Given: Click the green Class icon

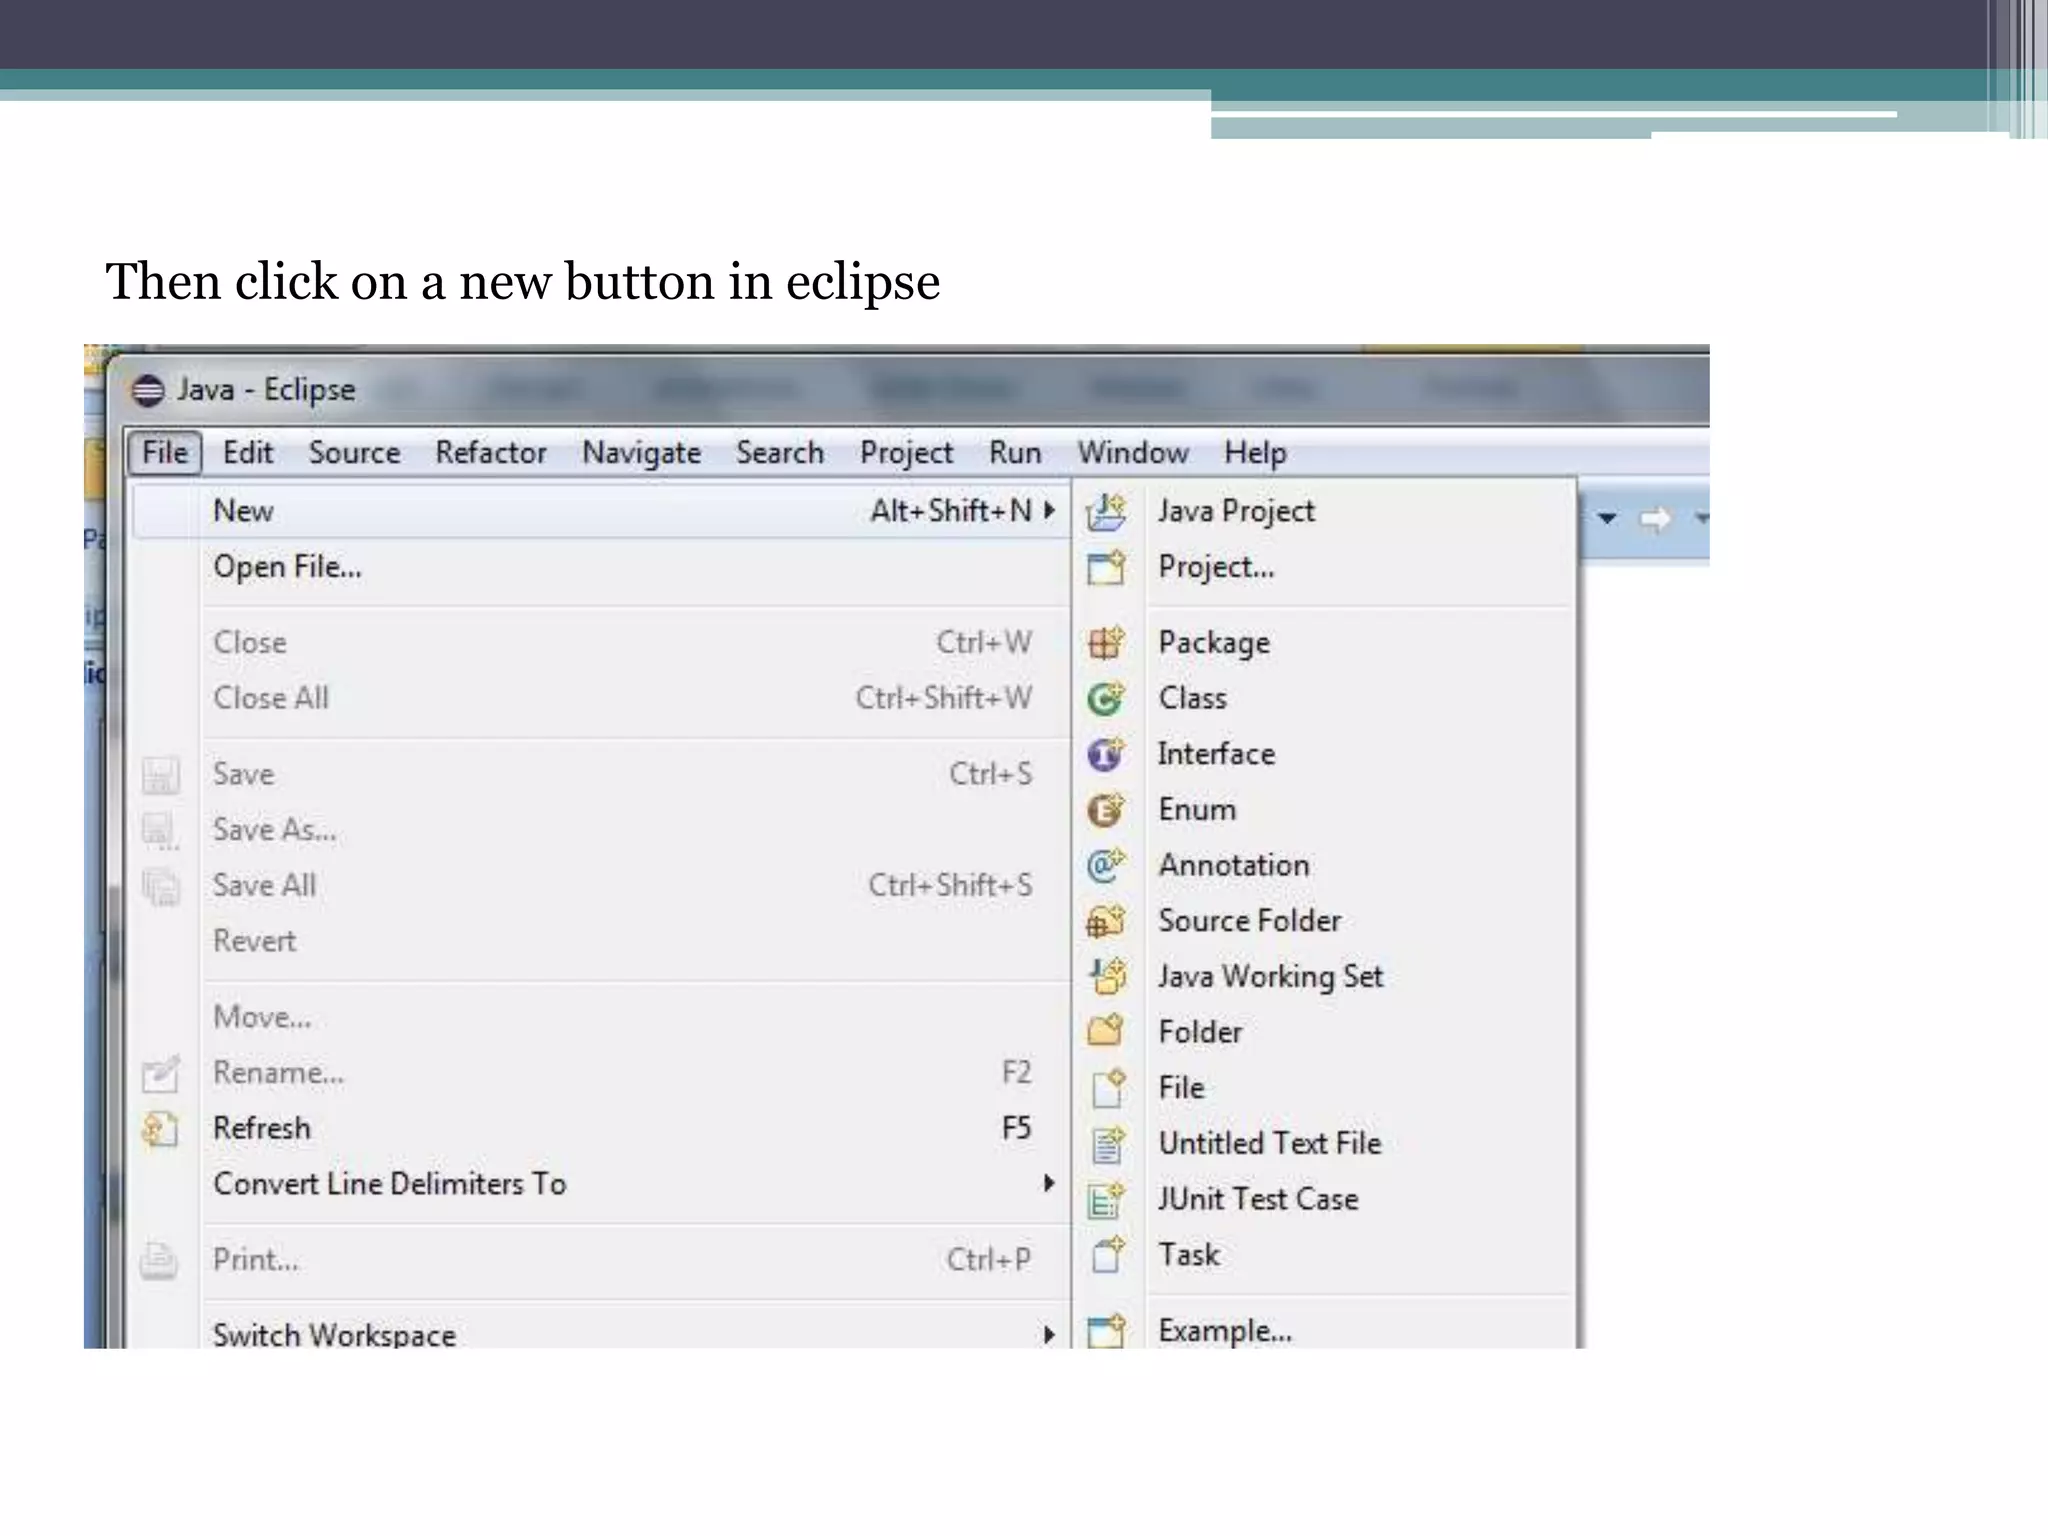Looking at the screenshot, I should click(1106, 699).
